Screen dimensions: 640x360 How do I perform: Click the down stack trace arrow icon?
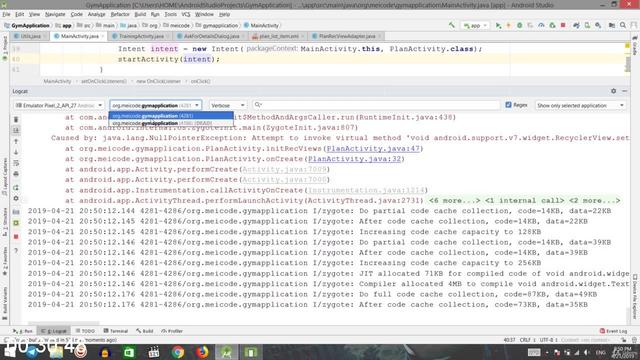click(x=16, y=152)
